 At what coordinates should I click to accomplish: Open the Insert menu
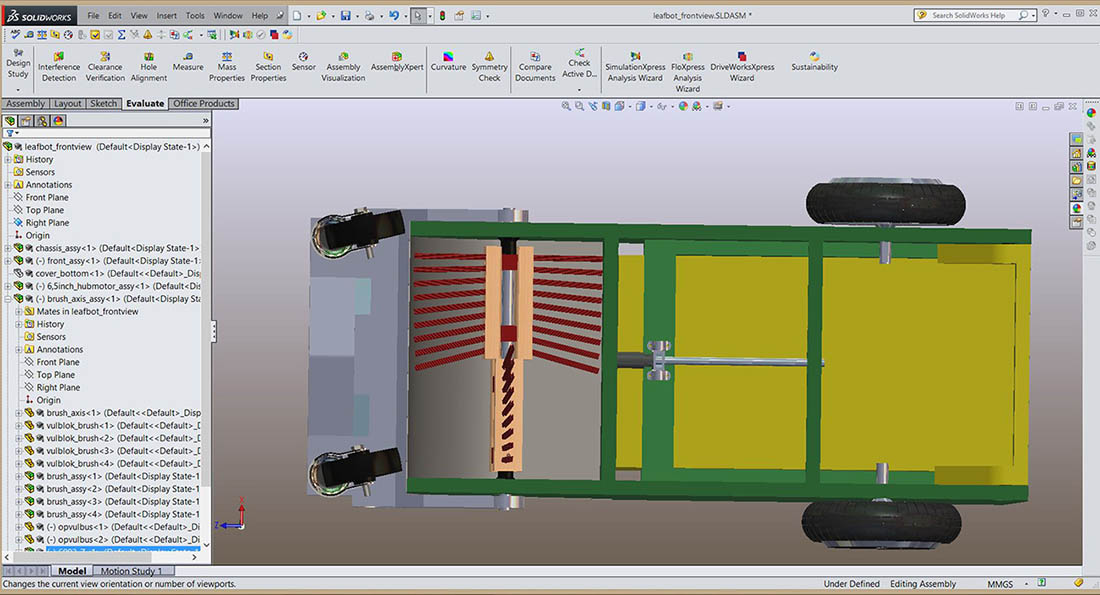(166, 15)
